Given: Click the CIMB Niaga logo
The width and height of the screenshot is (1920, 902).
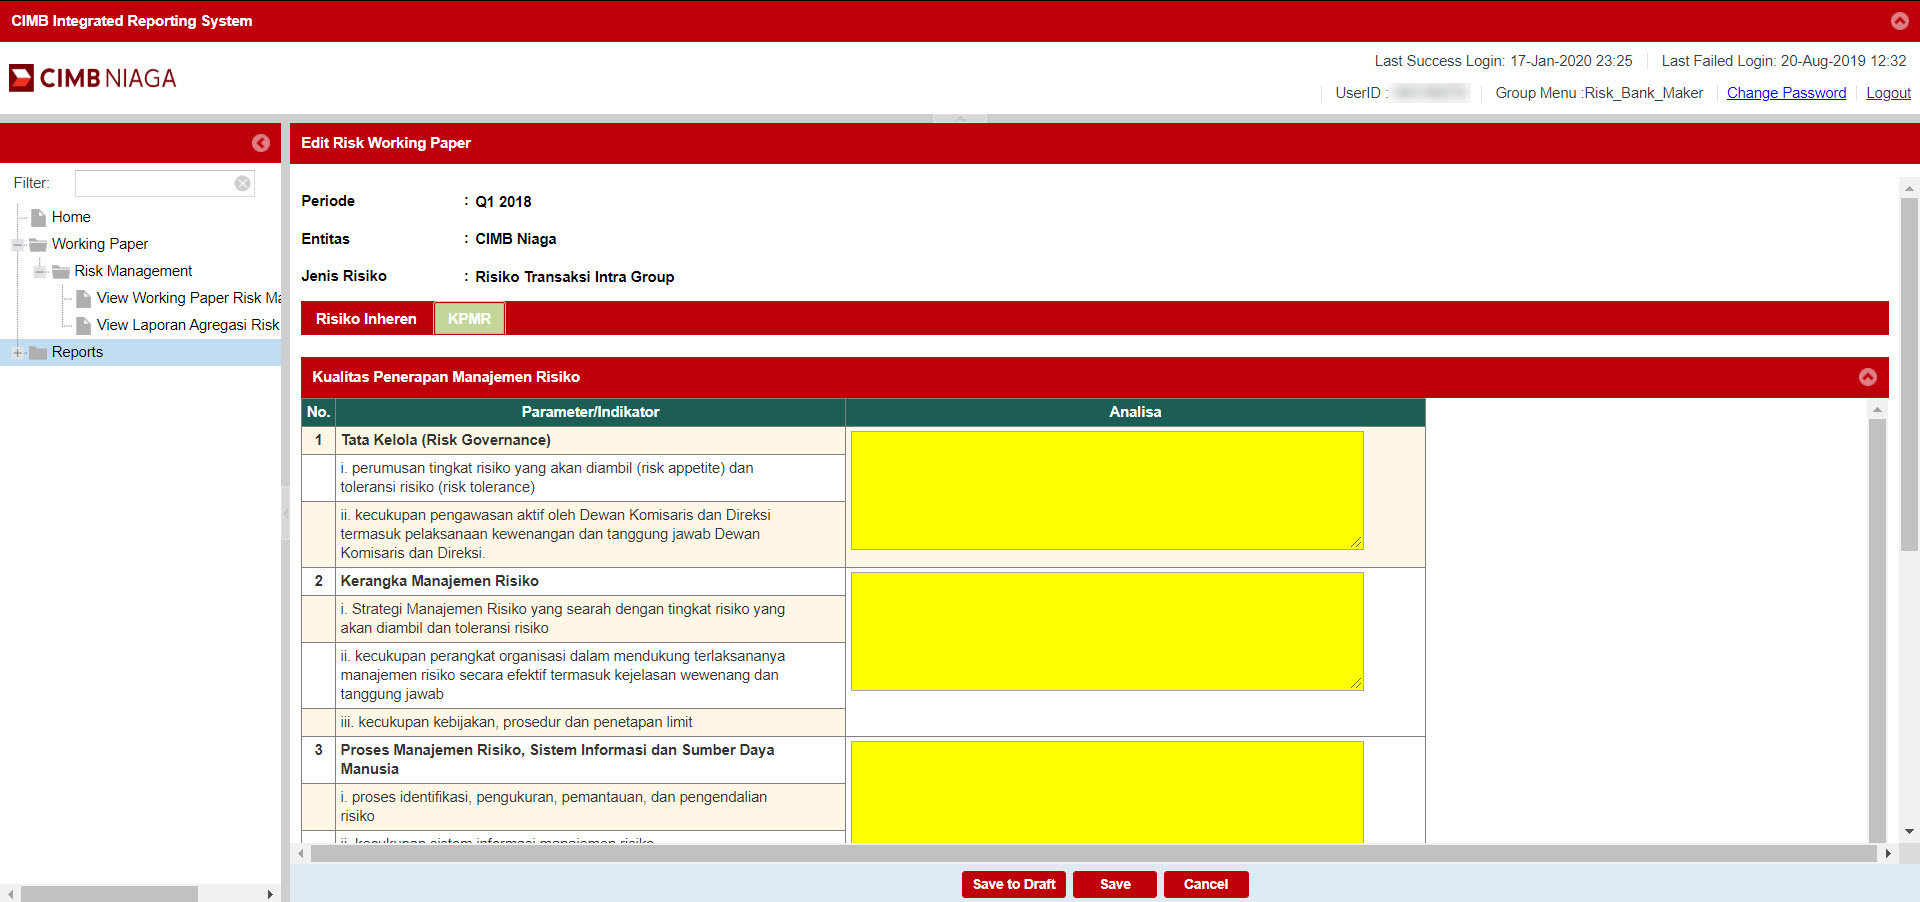Looking at the screenshot, I should 92,78.
